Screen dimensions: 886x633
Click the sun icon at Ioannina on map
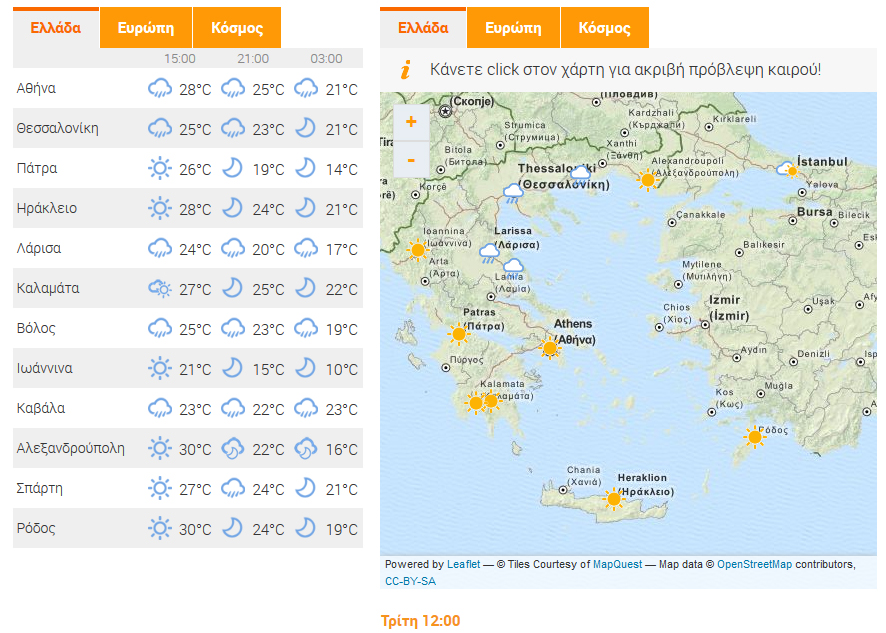click(417, 250)
